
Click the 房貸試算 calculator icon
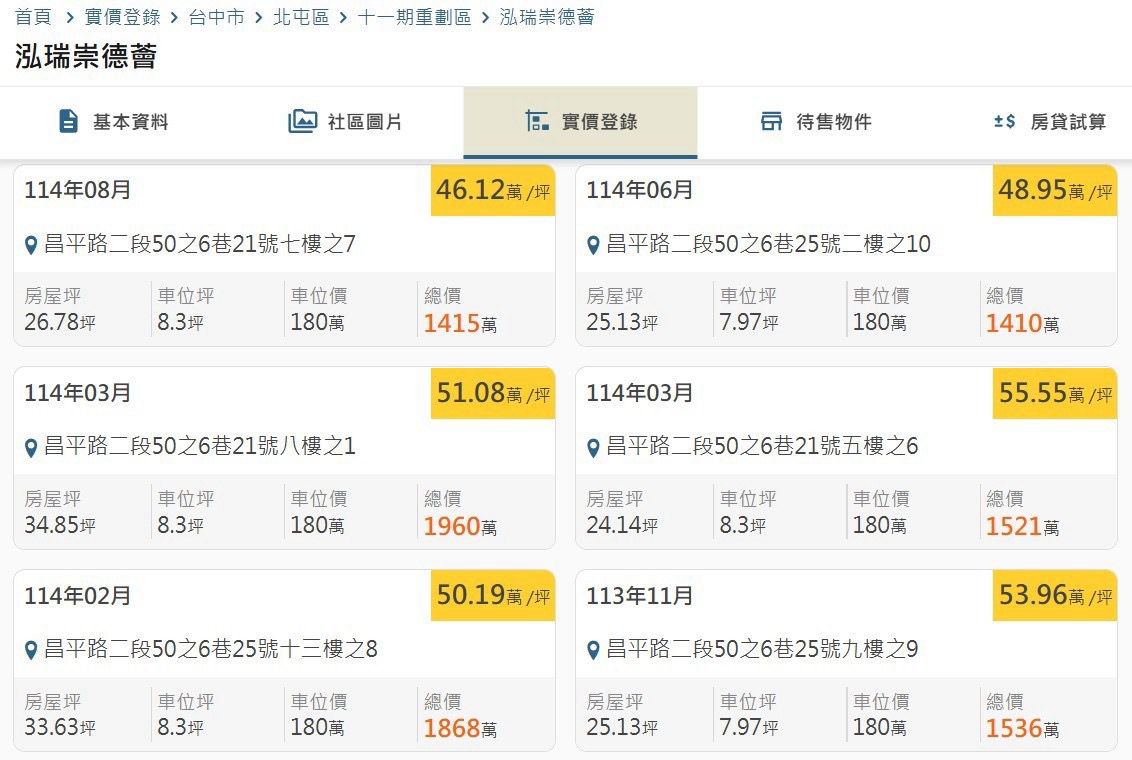pos(1004,122)
